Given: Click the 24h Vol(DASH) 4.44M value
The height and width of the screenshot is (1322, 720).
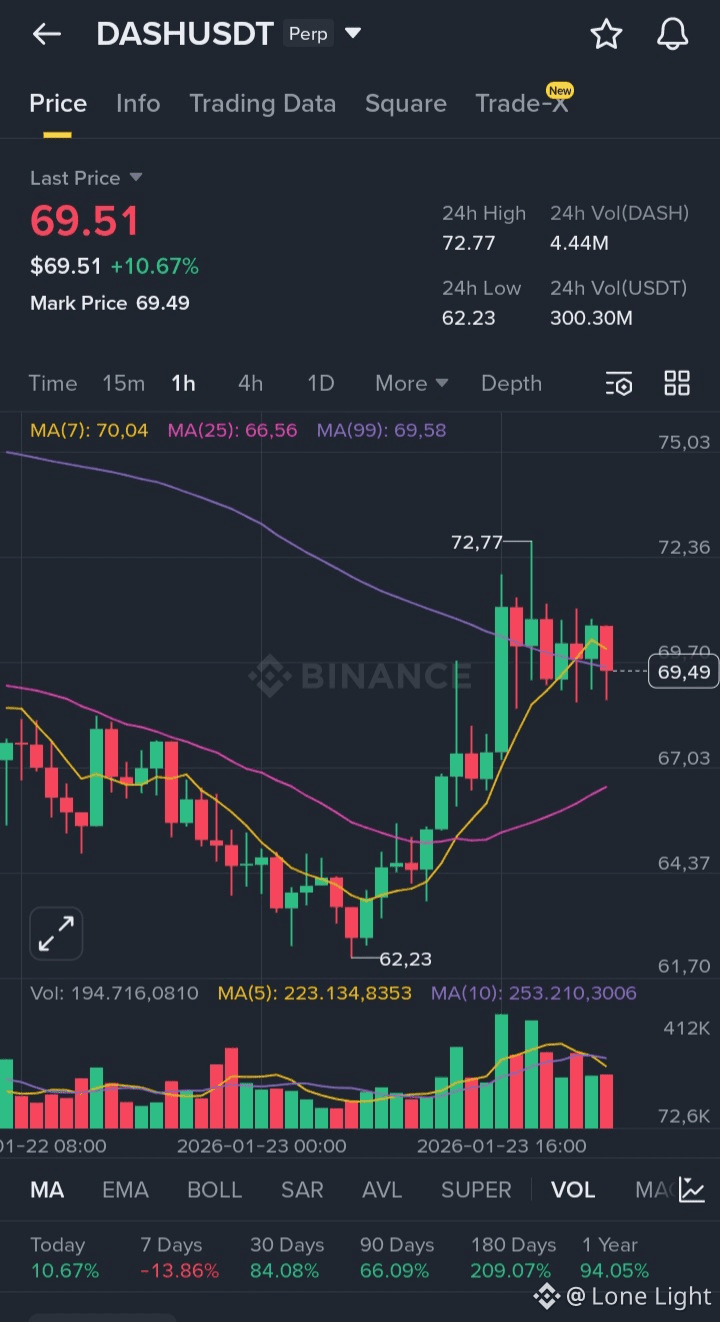Looking at the screenshot, I should click(580, 243).
